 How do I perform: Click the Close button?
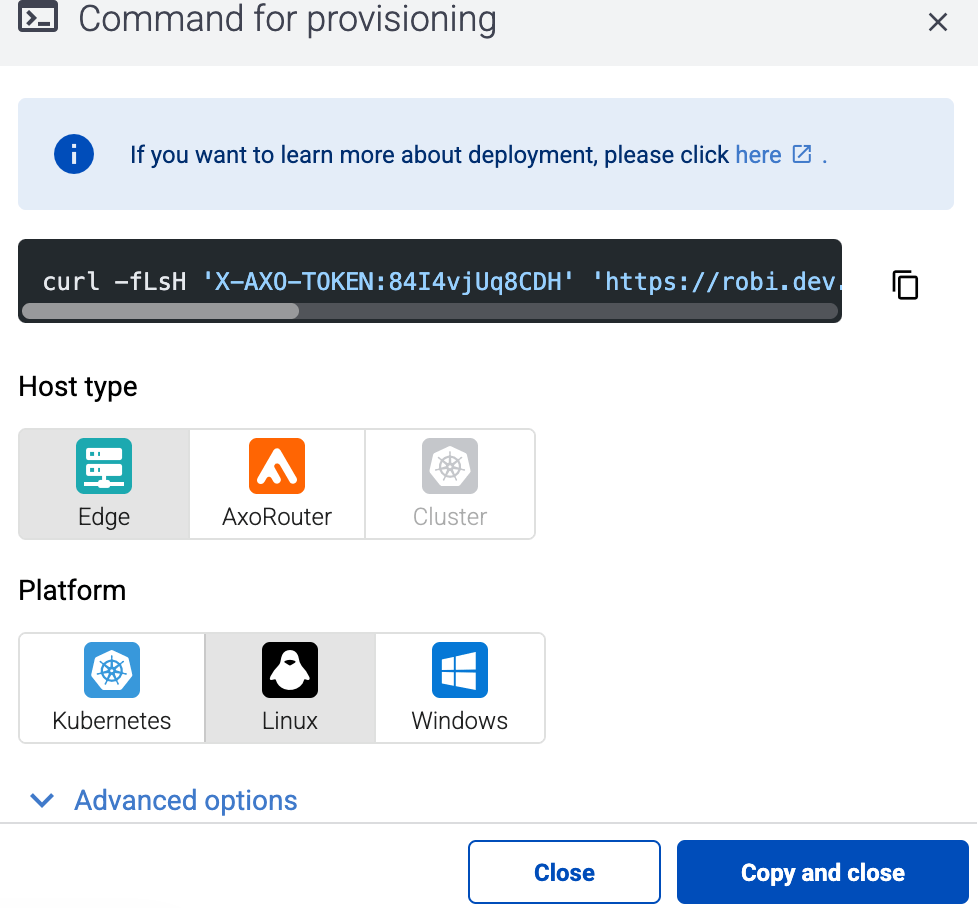click(x=564, y=871)
